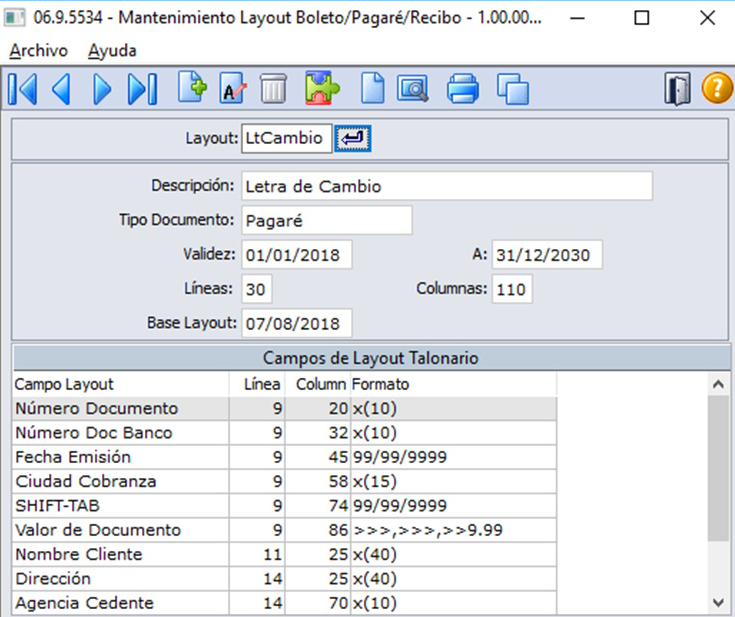Click the table scroll down arrow
Screen dimensions: 735x617
(718, 602)
